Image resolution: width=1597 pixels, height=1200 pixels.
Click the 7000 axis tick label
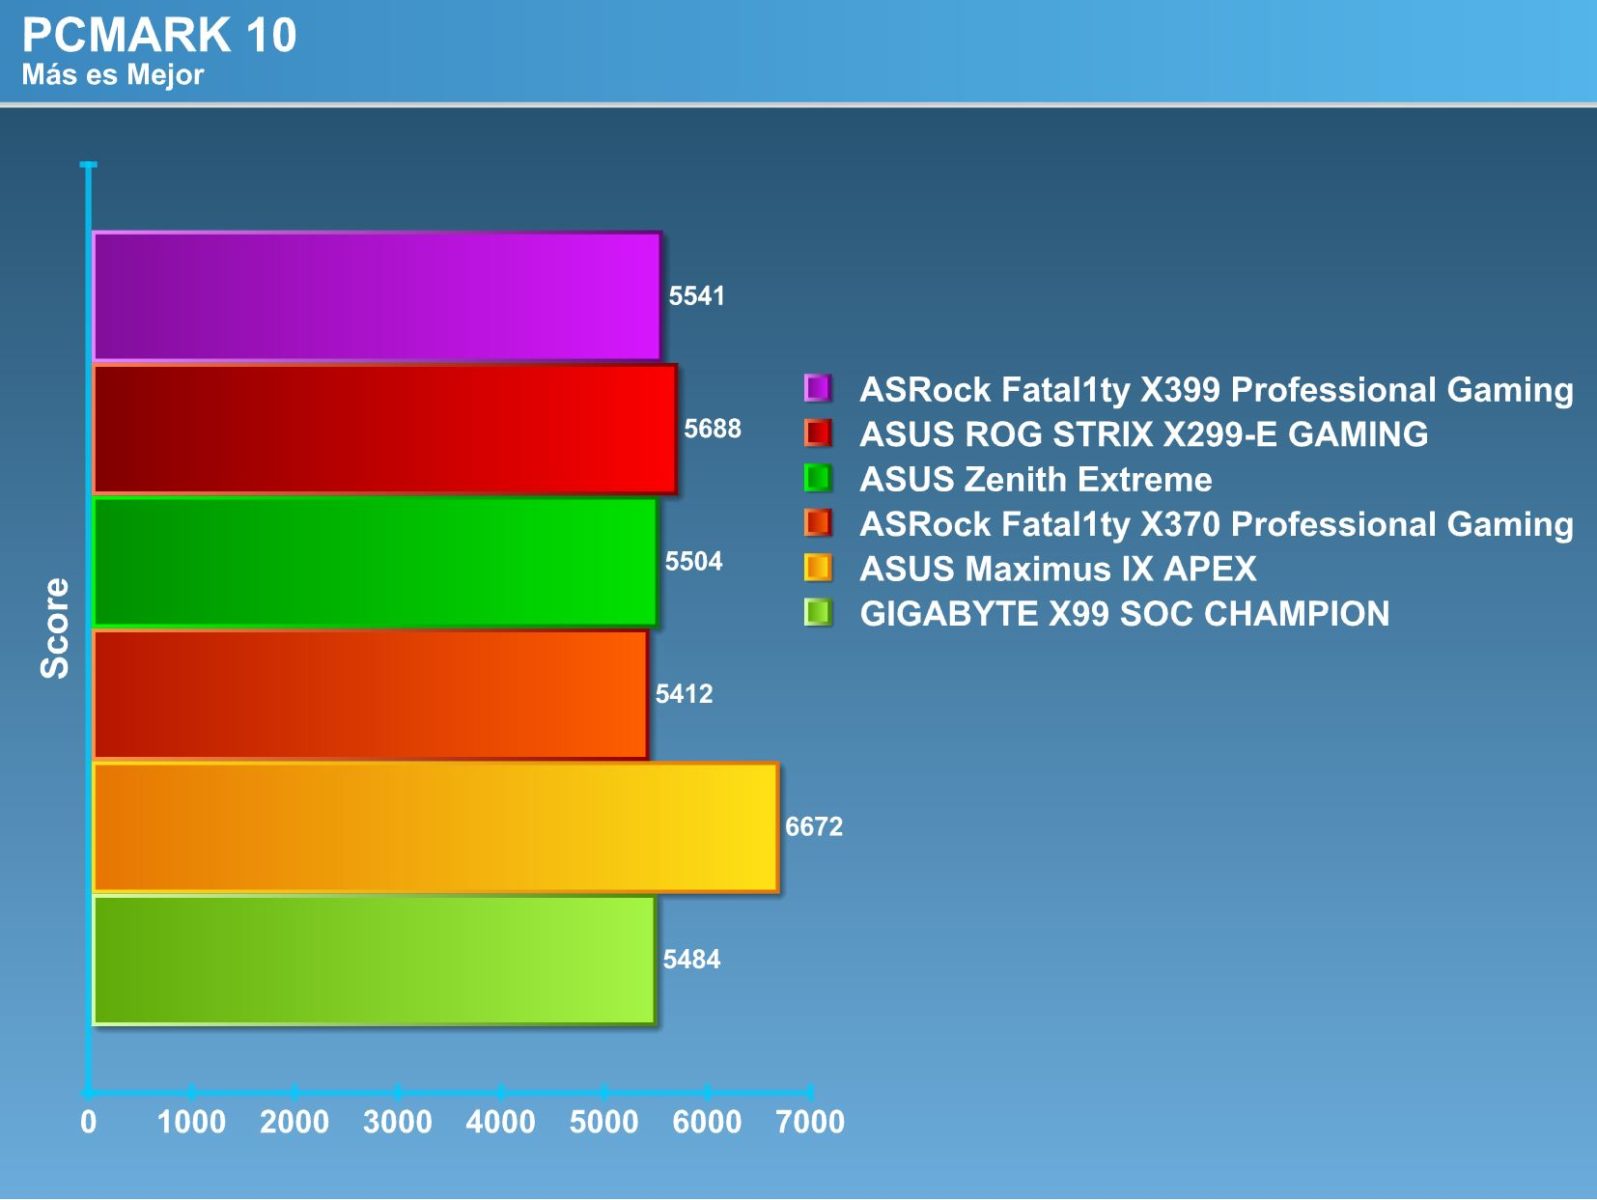pos(810,1122)
